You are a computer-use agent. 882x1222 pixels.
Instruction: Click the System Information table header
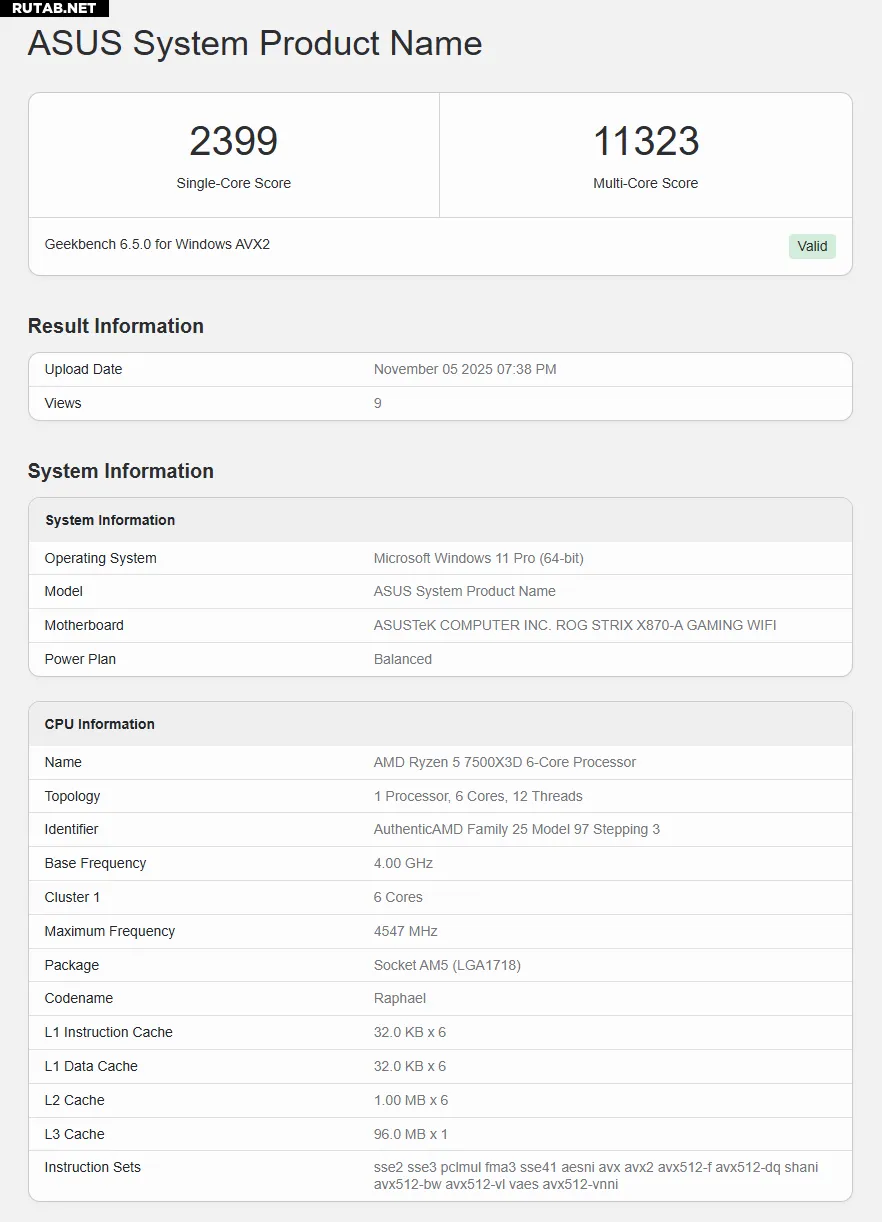pos(110,520)
